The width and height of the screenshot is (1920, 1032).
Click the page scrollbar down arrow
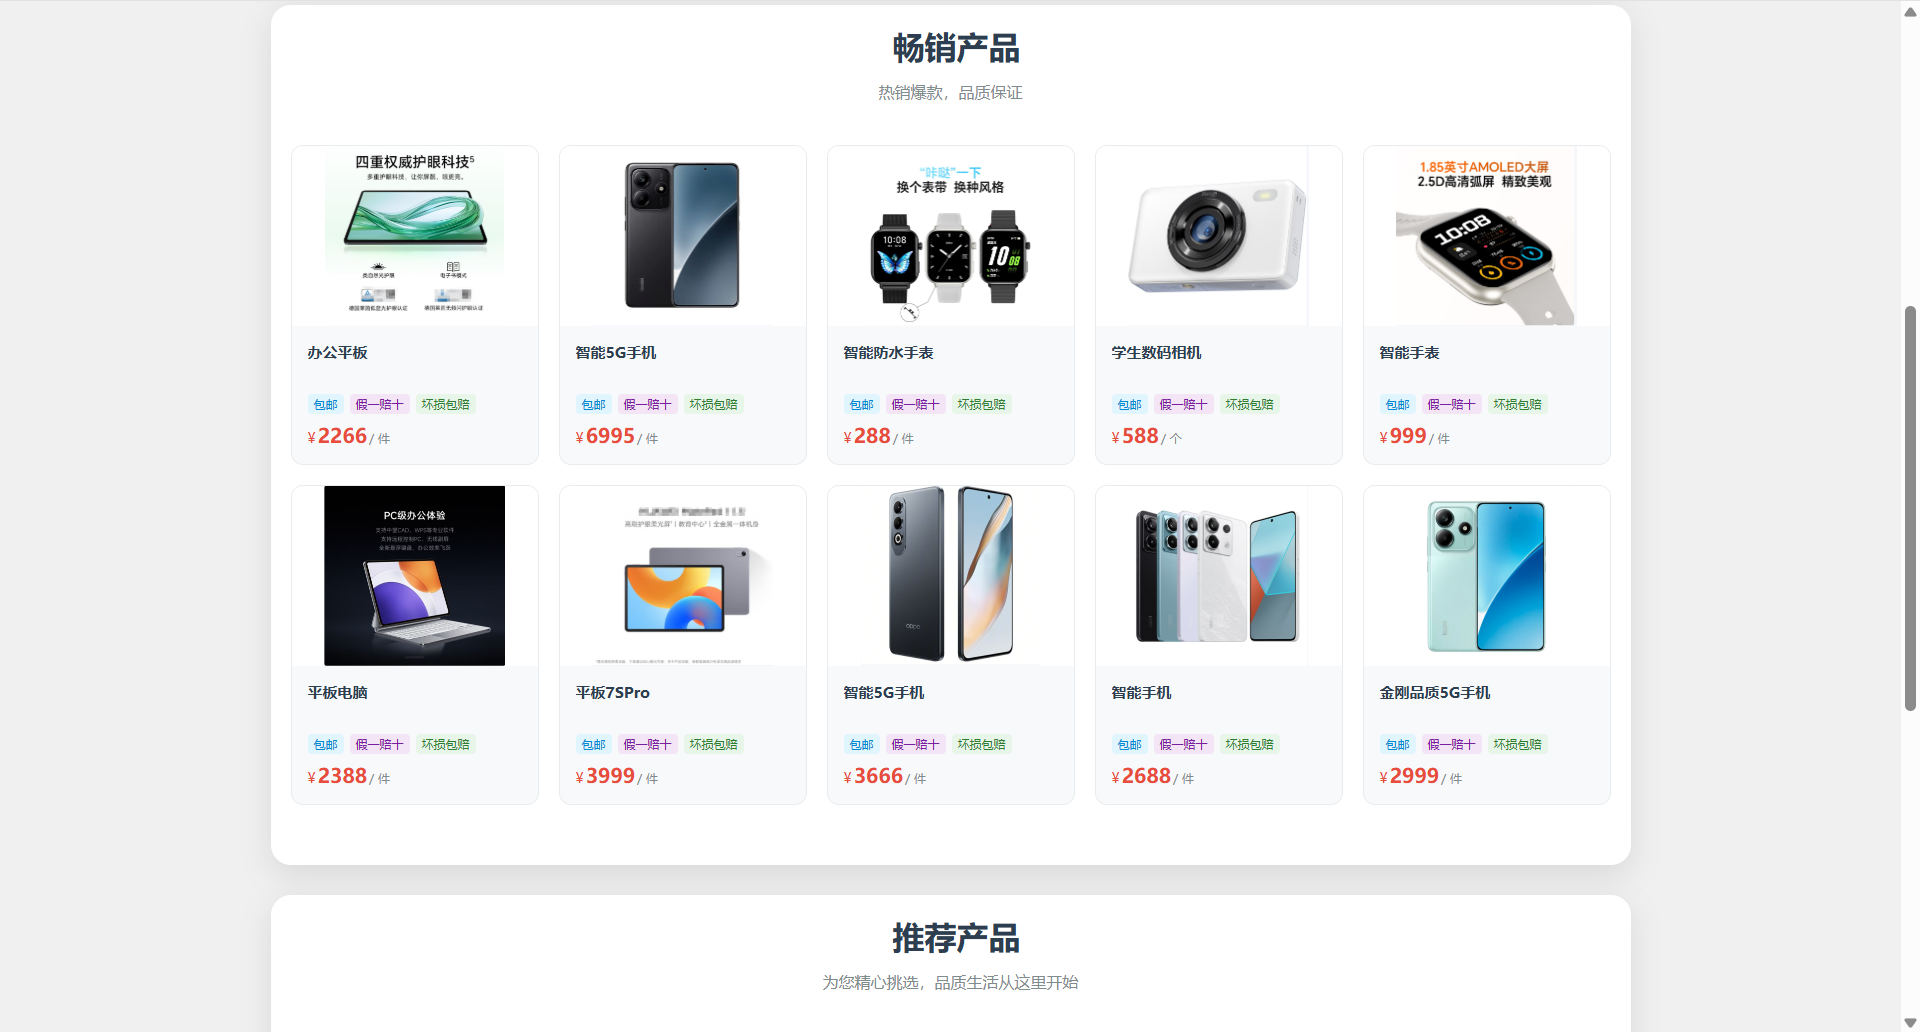click(1910, 1022)
